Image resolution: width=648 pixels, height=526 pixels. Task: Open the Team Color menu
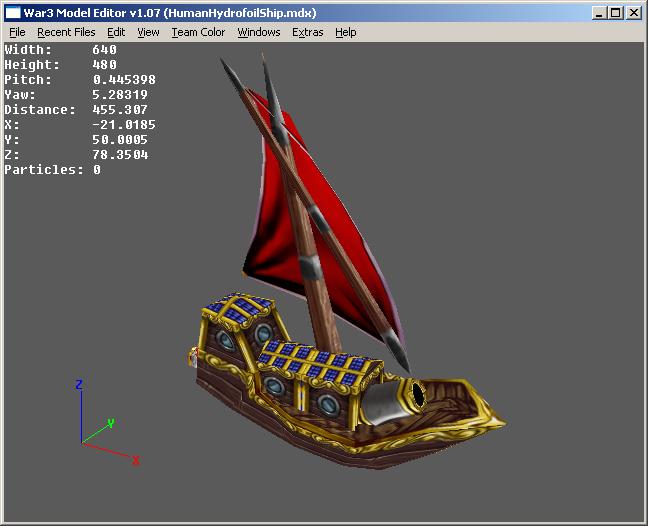tap(198, 32)
